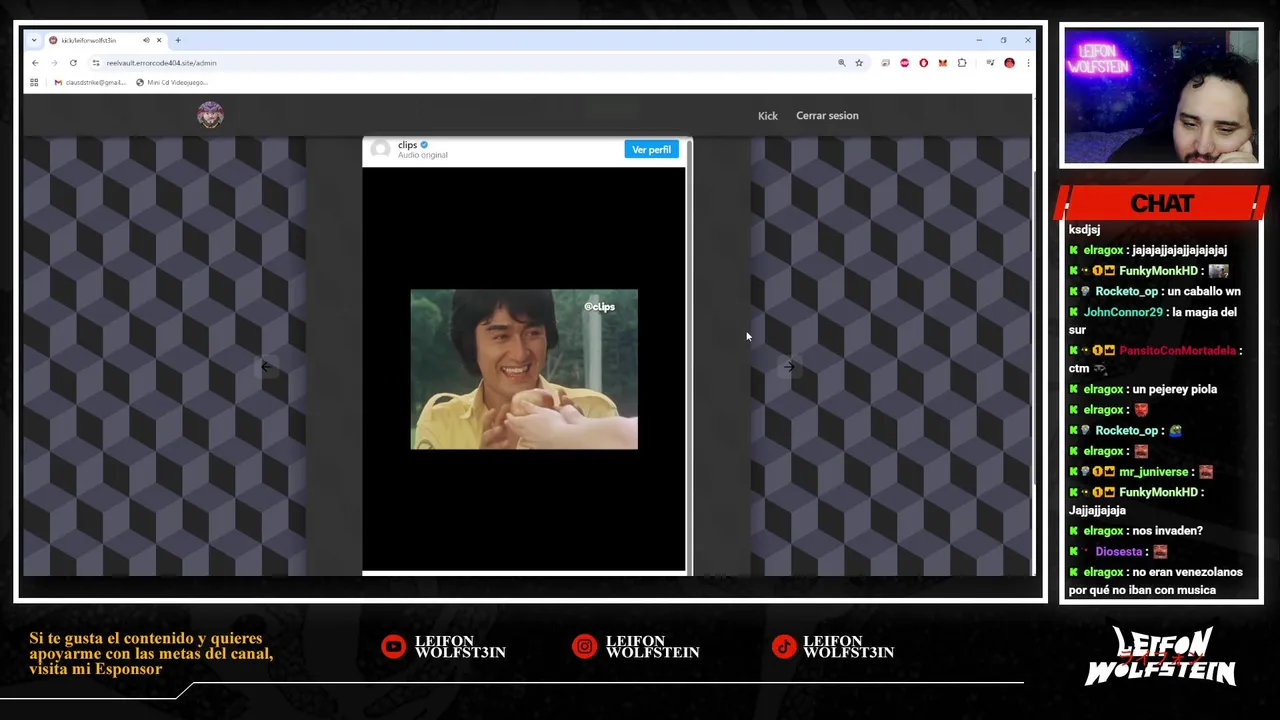
Task: Open the tab search dropdown in Chrome
Action: pos(34,40)
